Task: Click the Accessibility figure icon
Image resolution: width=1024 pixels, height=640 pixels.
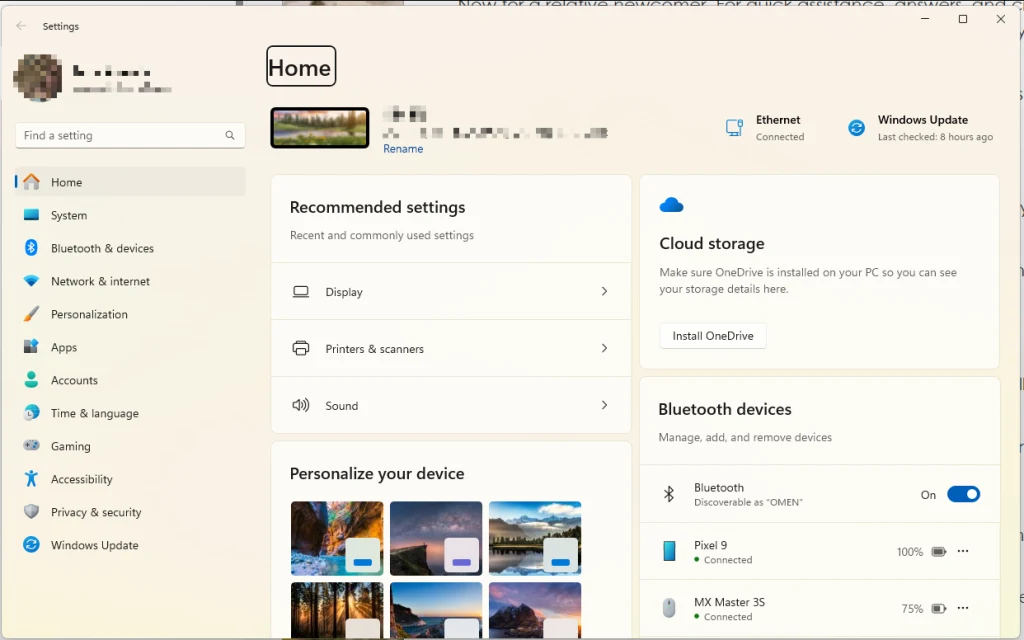Action: pos(31,479)
